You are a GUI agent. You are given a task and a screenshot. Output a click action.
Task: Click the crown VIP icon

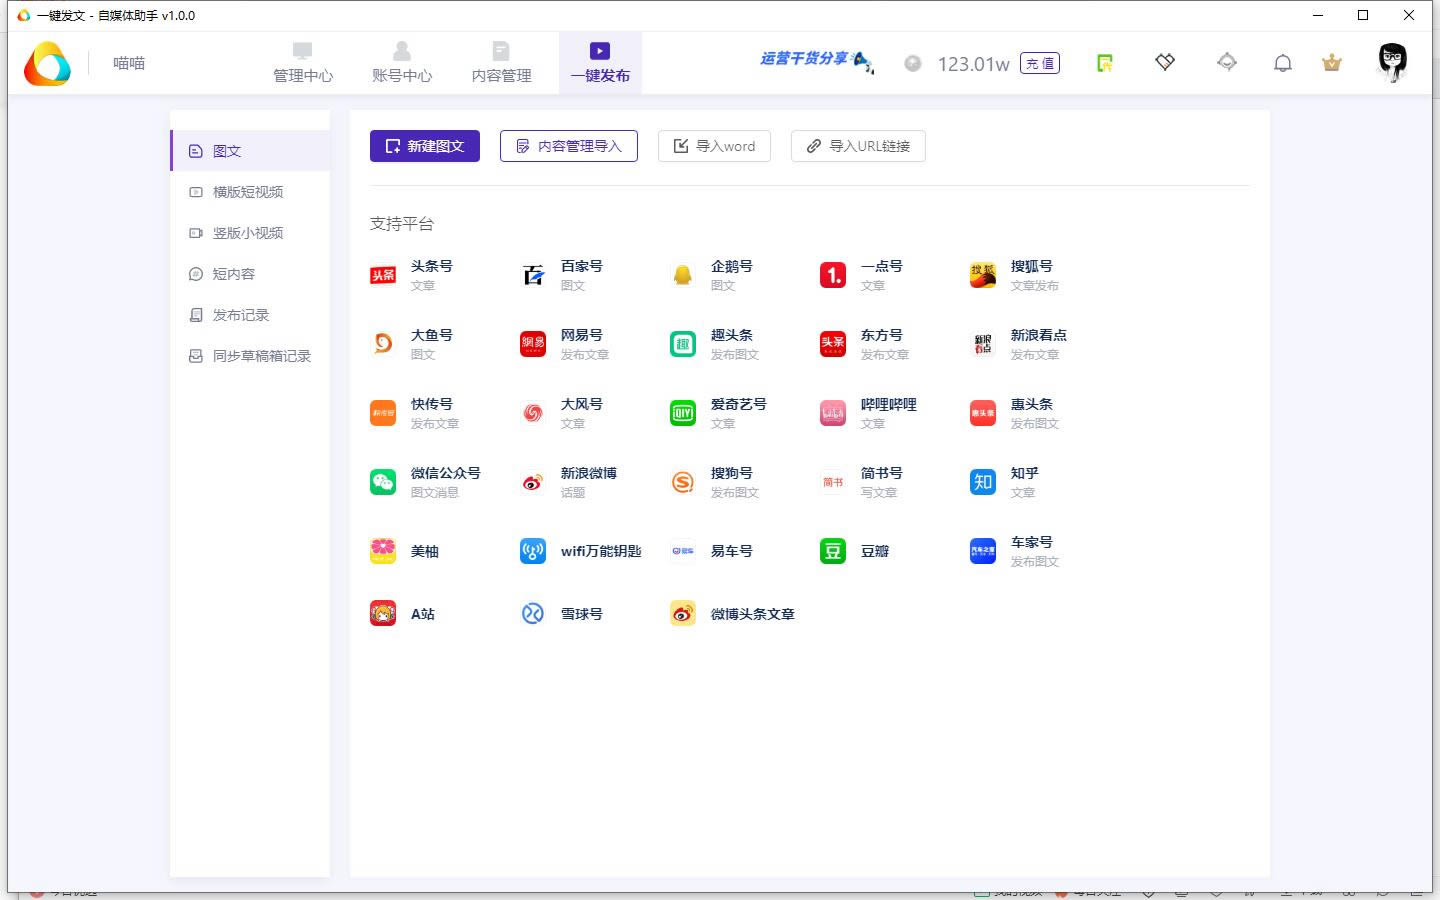point(1332,63)
